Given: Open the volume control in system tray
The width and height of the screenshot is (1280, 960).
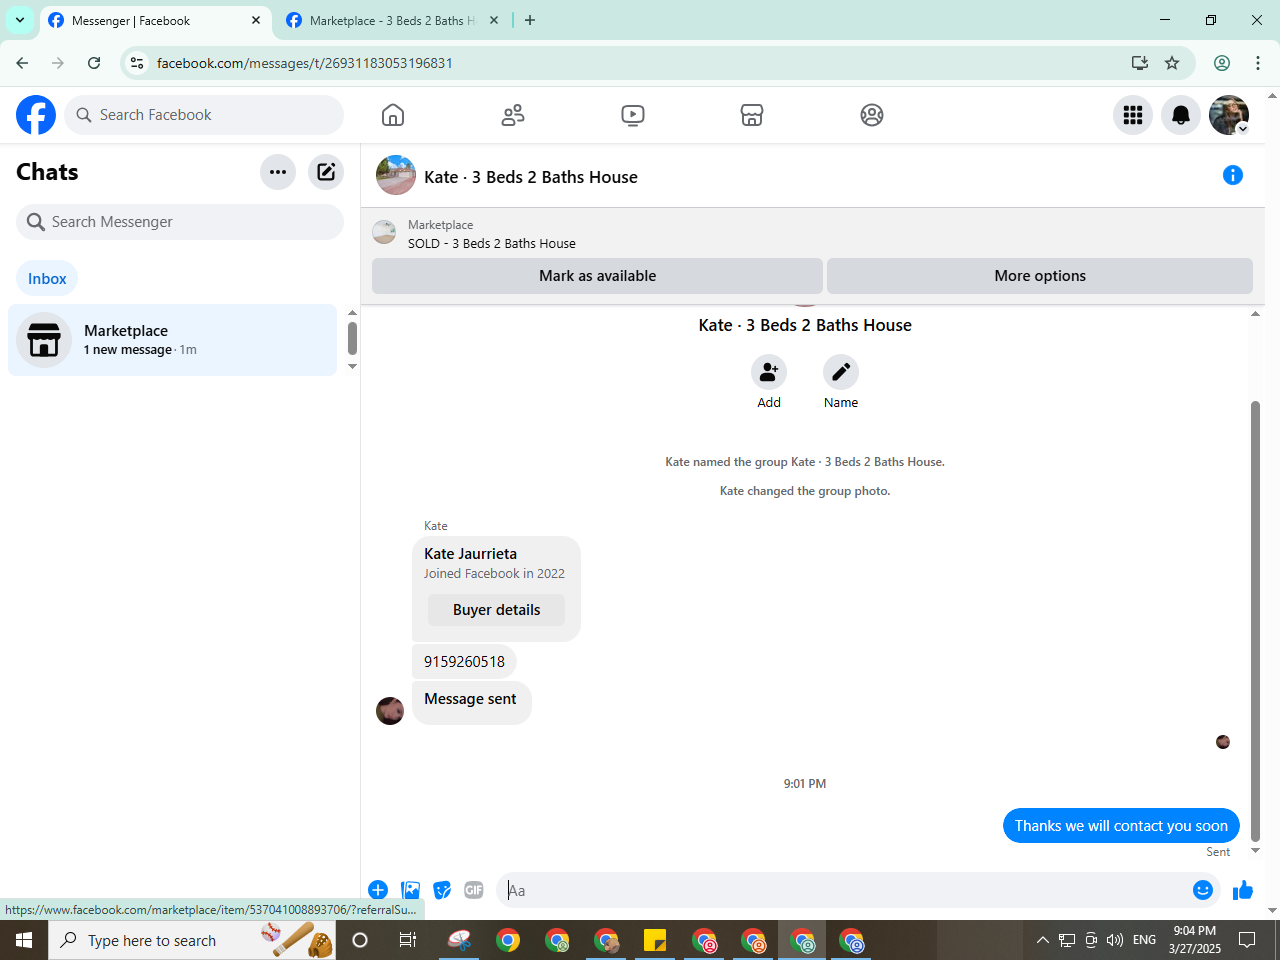Looking at the screenshot, I should 1115,940.
